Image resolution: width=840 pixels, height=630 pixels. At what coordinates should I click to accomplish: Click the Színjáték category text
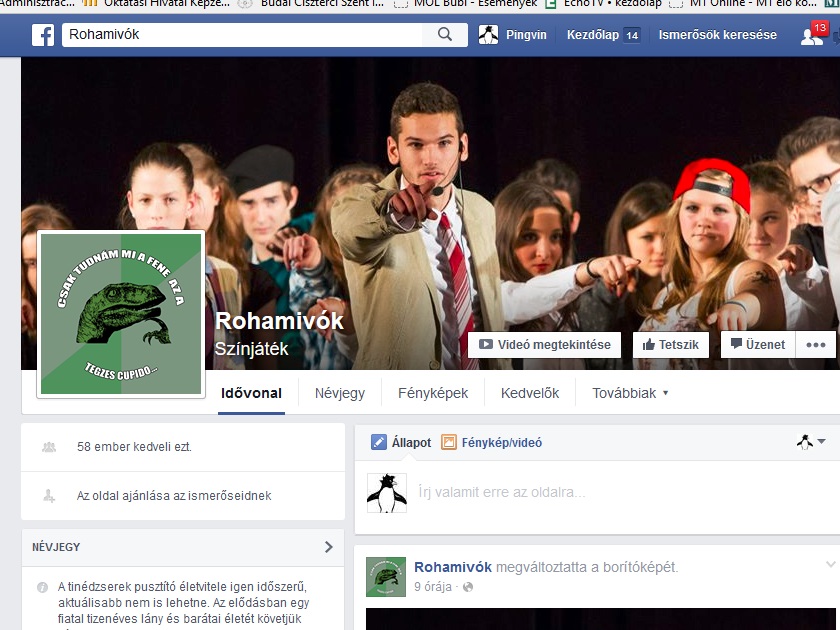tap(251, 349)
